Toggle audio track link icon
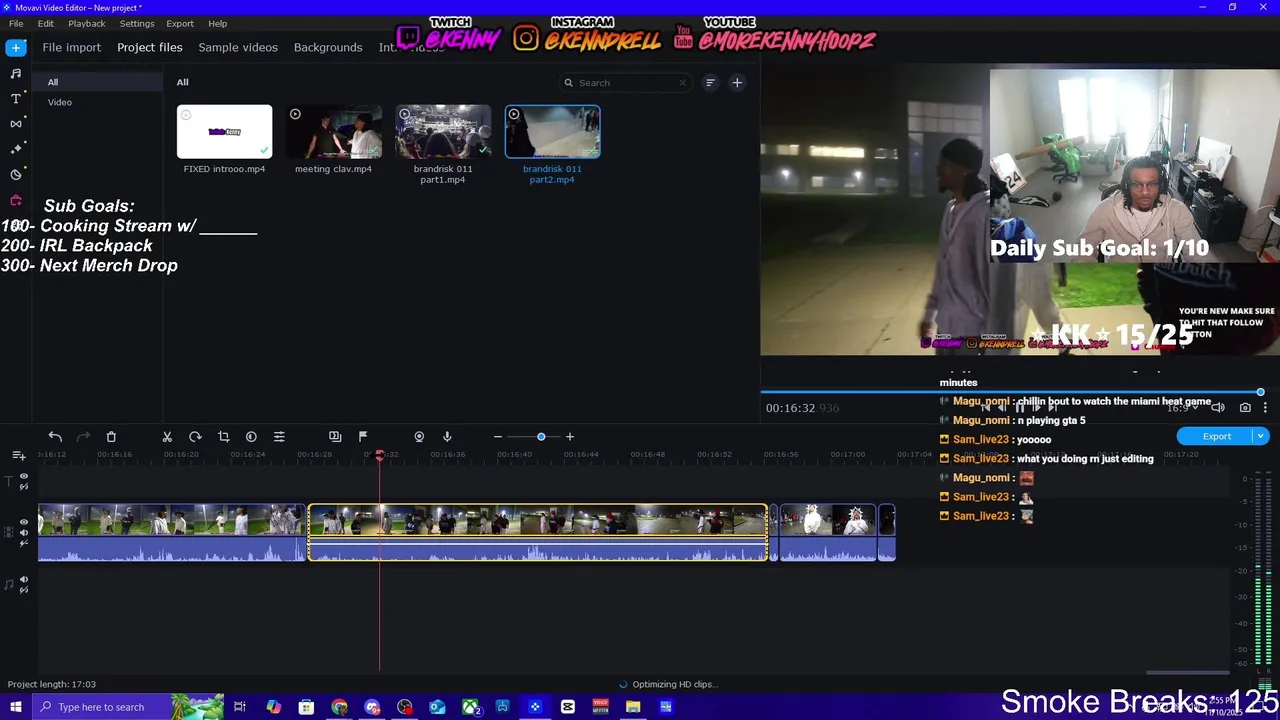 point(24,589)
